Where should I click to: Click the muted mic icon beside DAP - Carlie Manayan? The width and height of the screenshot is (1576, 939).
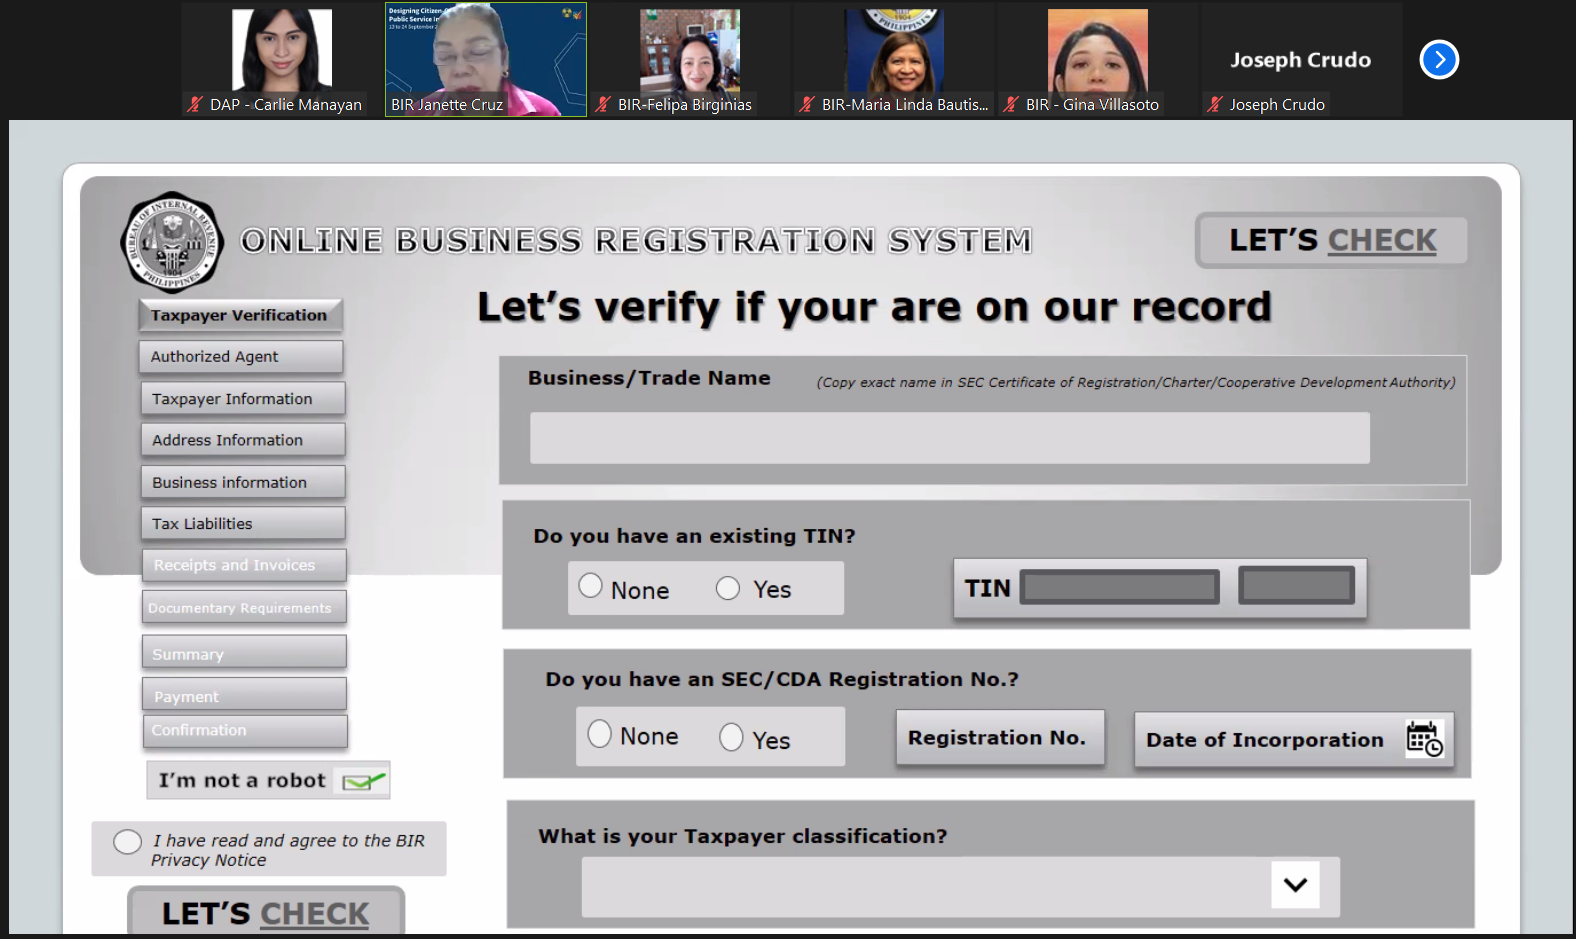point(196,104)
